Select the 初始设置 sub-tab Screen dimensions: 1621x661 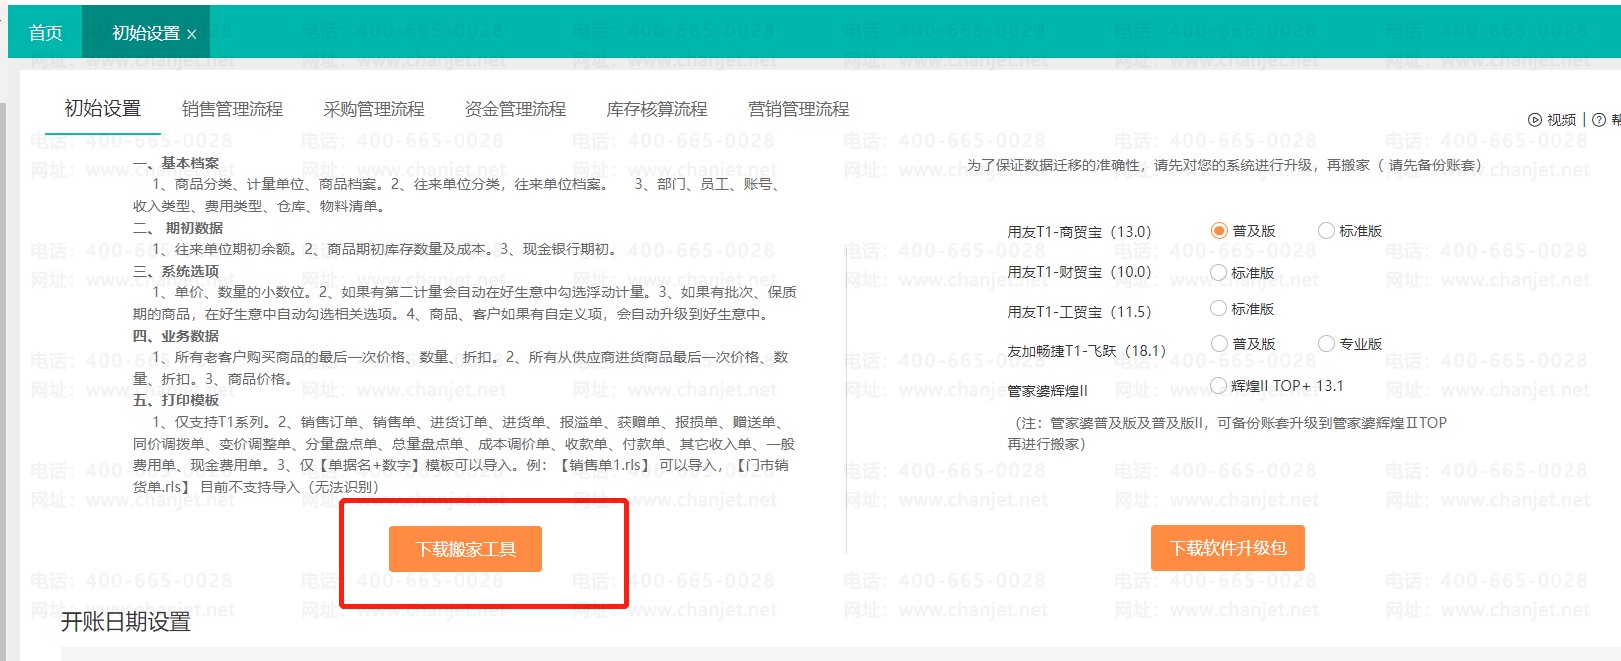pyautogui.click(x=103, y=109)
